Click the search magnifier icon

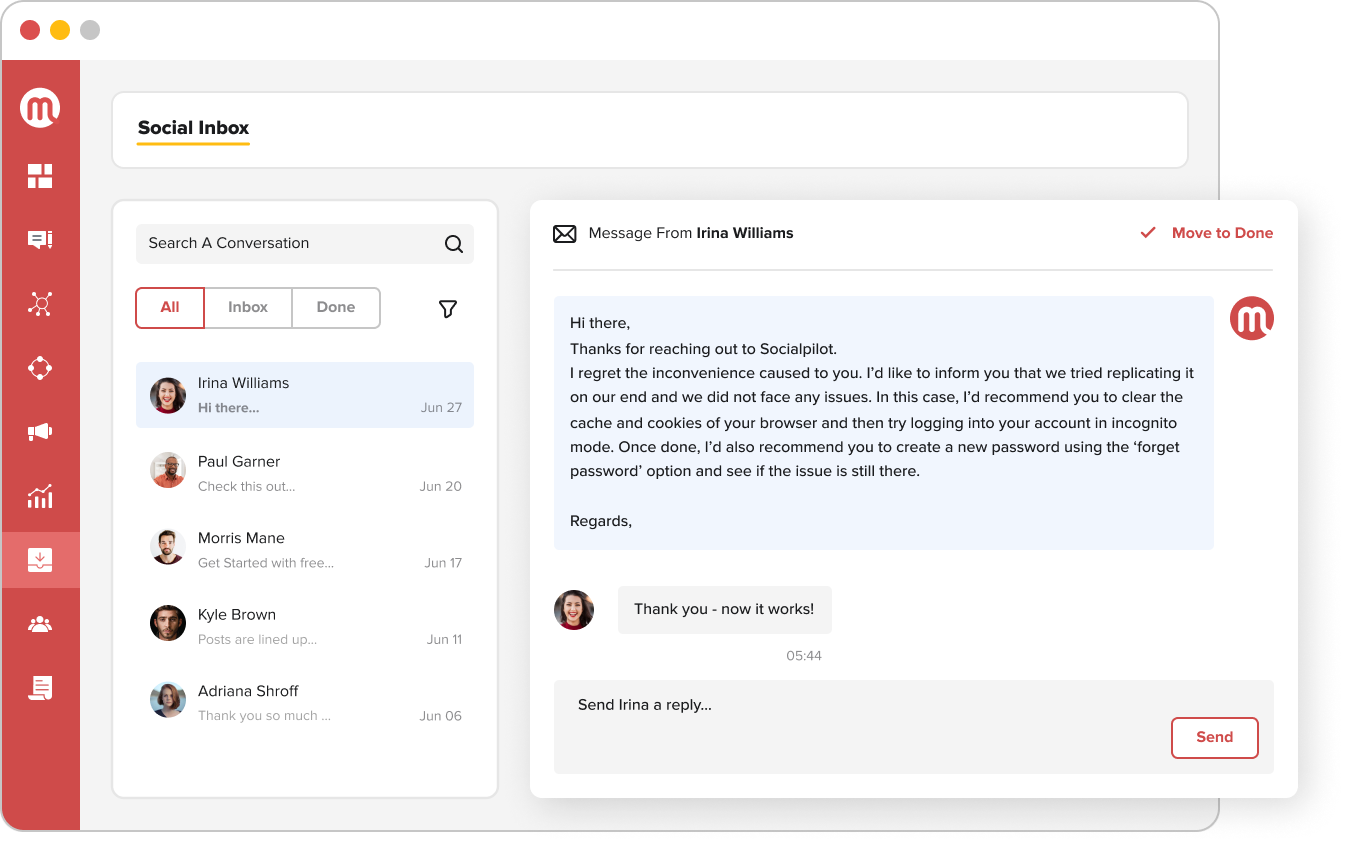454,244
